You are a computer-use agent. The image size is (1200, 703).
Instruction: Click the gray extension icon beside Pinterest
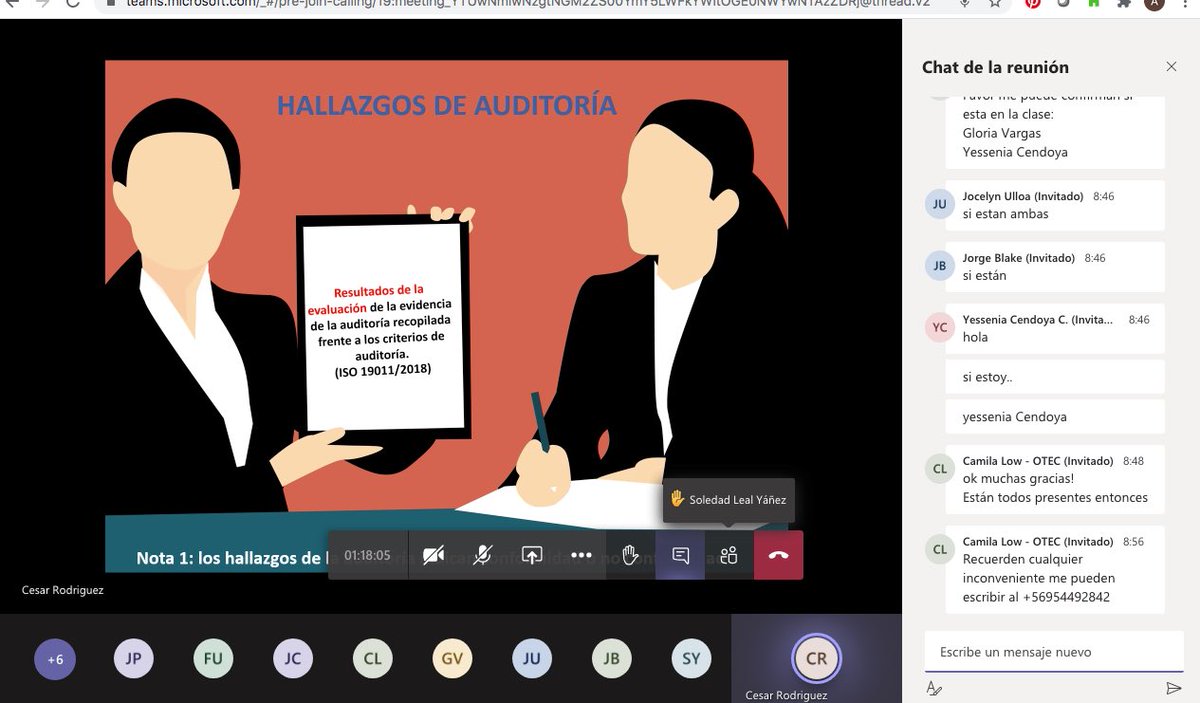point(1062,4)
